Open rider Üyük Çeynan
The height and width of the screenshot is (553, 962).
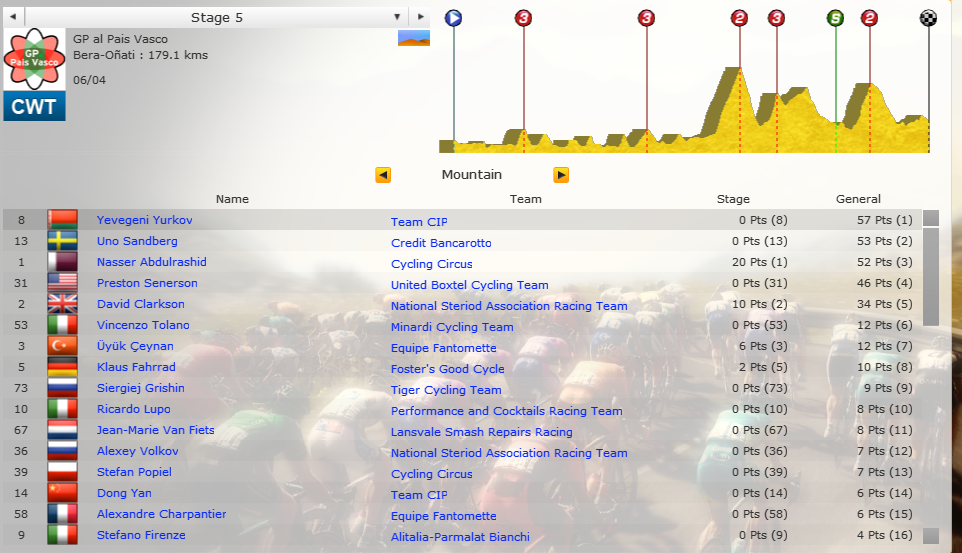pos(135,346)
